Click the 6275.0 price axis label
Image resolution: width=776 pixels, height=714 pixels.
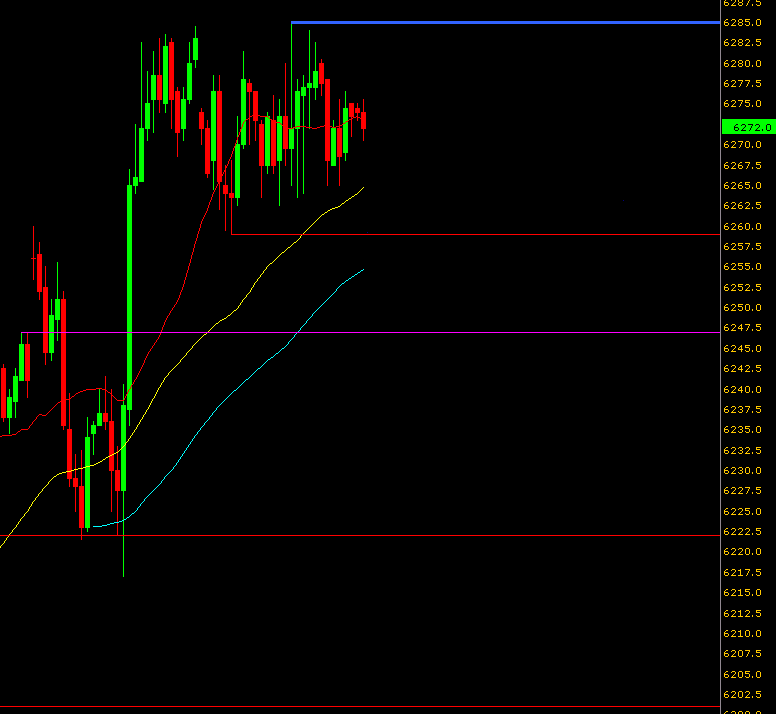[x=742, y=104]
